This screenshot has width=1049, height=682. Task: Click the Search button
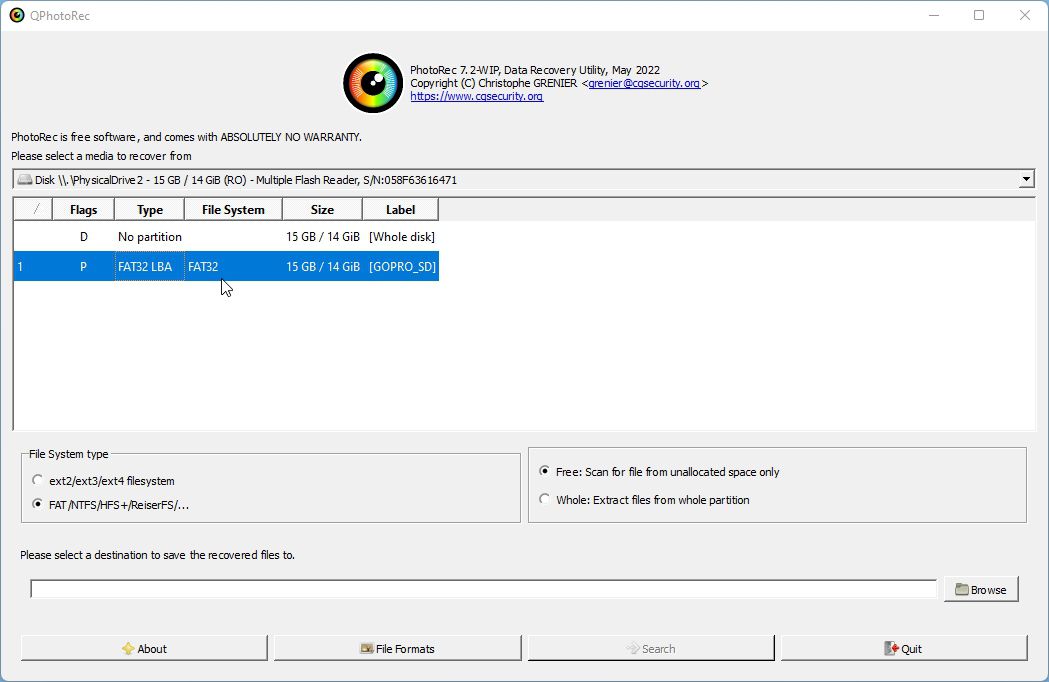coord(651,648)
